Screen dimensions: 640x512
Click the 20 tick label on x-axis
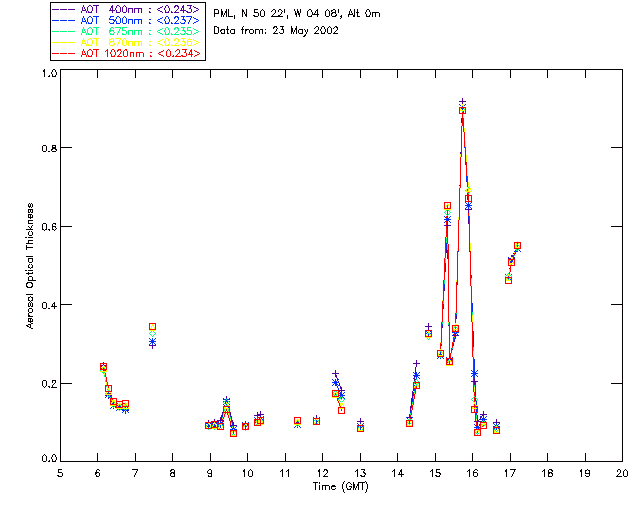(x=621, y=473)
